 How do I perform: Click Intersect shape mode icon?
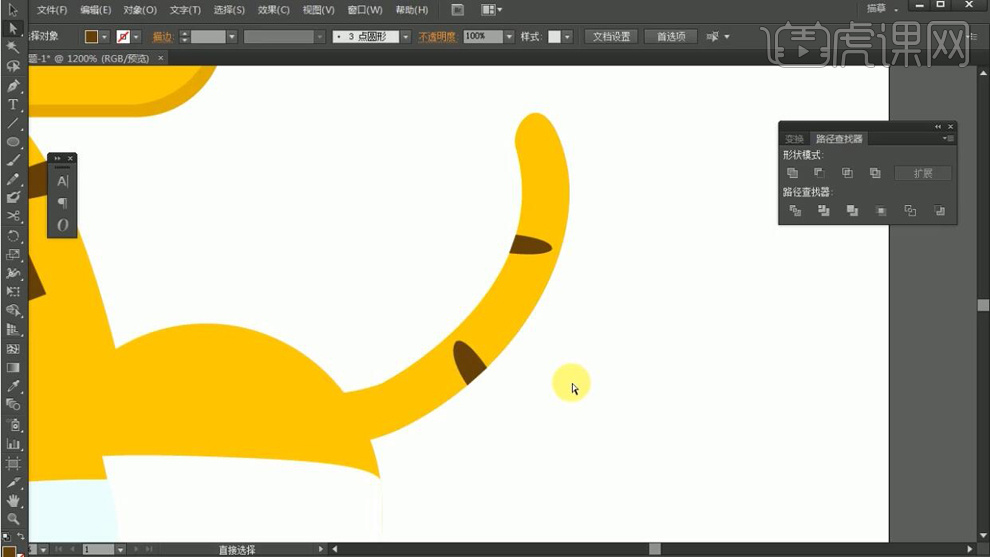coord(847,172)
